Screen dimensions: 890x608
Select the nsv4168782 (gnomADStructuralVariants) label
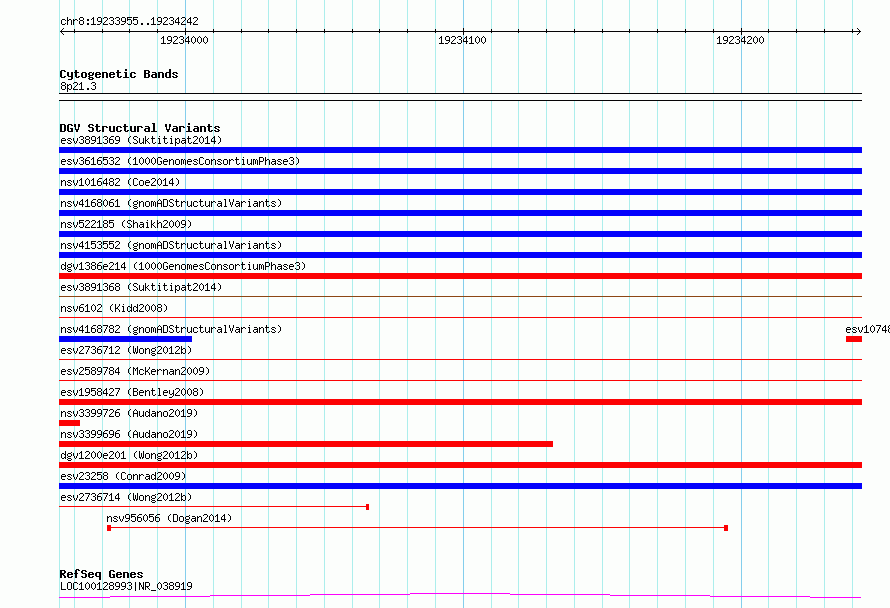[171, 329]
